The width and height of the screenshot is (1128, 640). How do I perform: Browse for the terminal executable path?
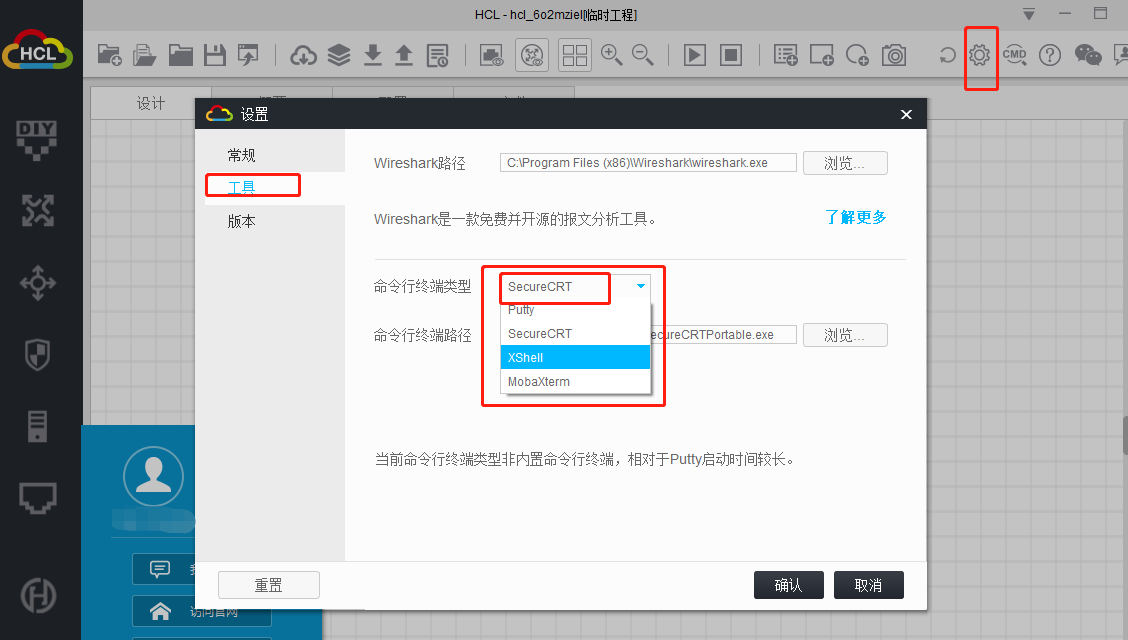(845, 335)
